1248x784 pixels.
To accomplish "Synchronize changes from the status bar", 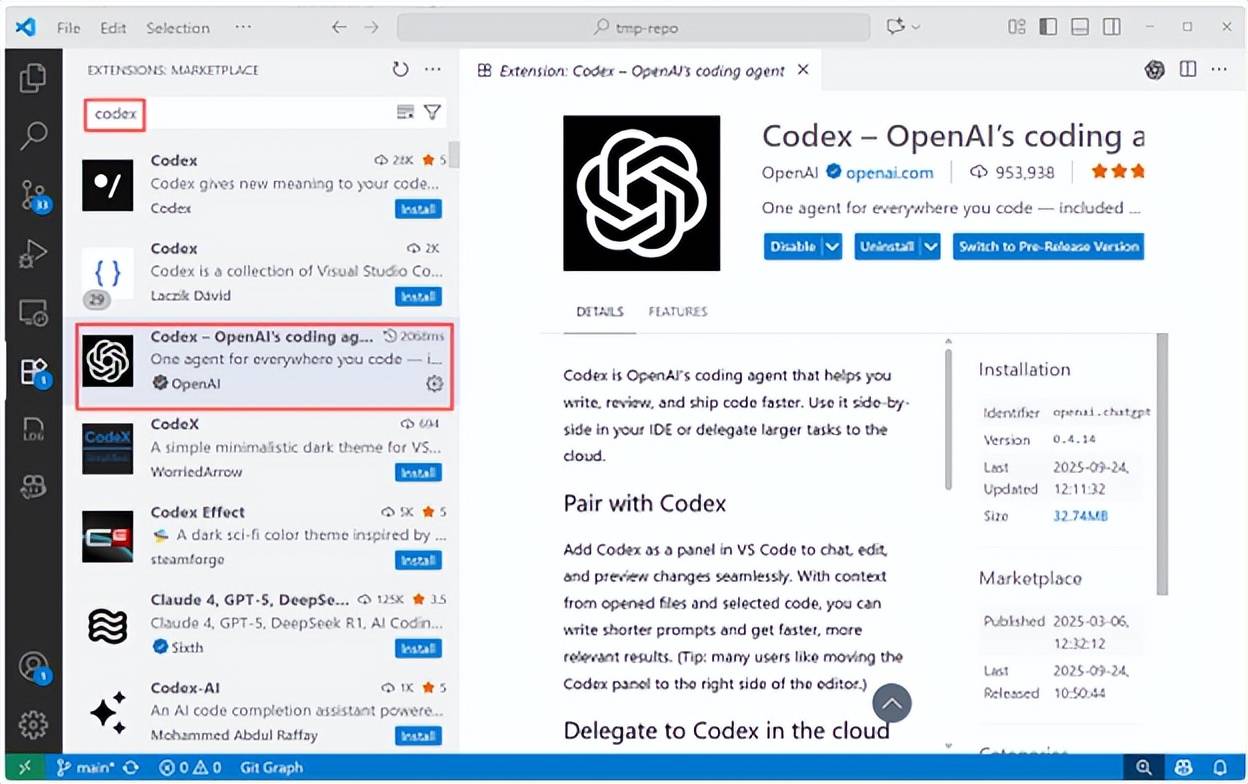I will [131, 768].
